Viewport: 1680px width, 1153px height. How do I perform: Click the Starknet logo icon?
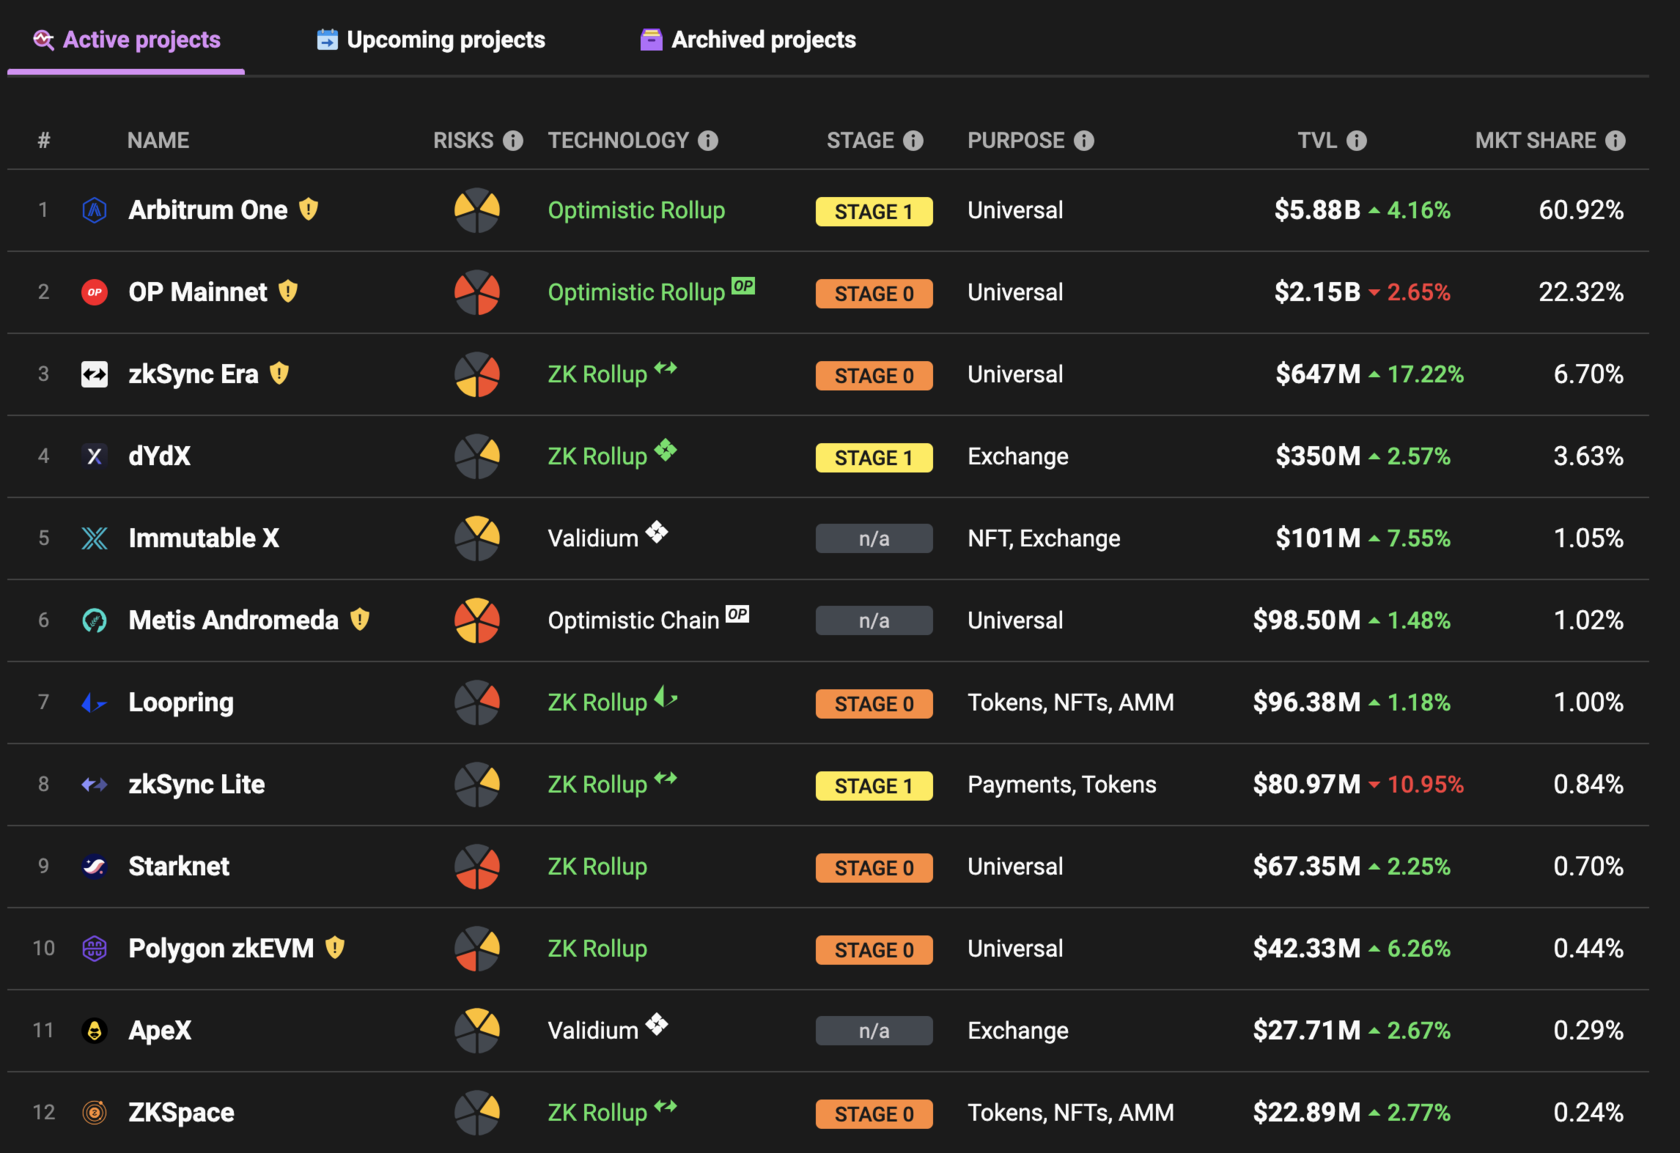[95, 866]
